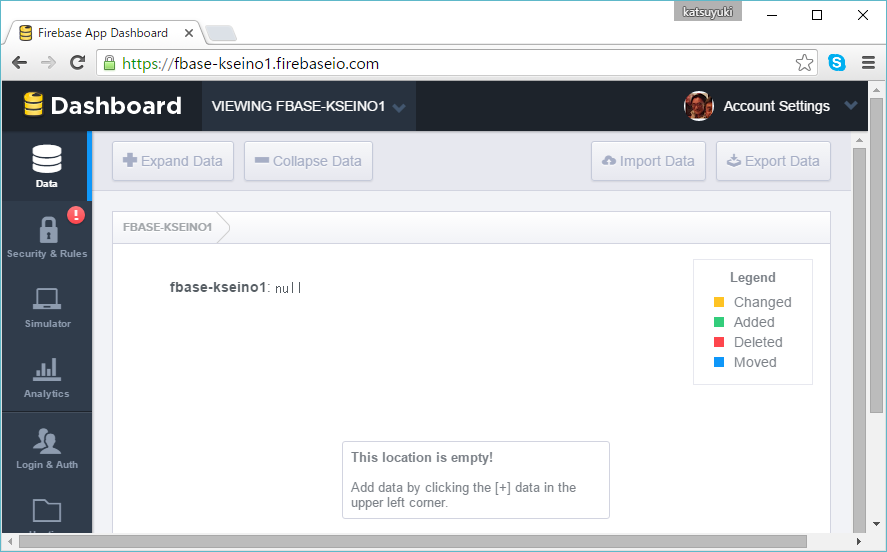This screenshot has width=887, height=552.
Task: View the green SSL padlock info
Action: tap(109, 62)
